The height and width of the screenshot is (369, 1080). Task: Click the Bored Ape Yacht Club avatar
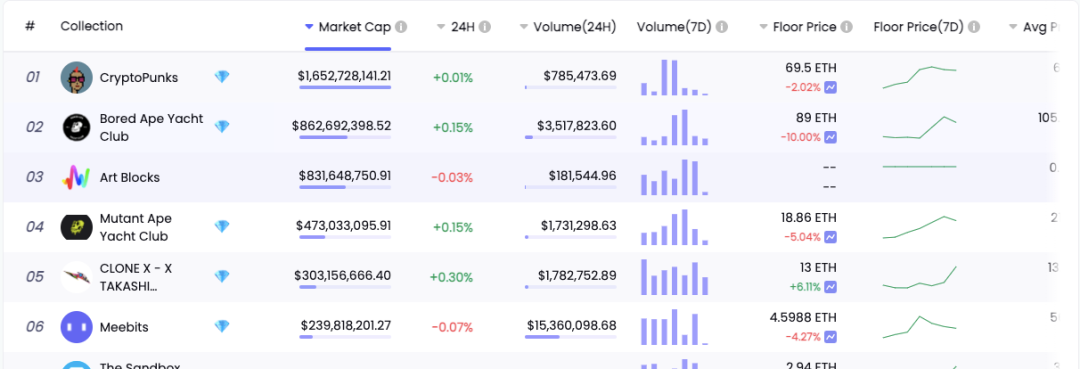point(76,127)
